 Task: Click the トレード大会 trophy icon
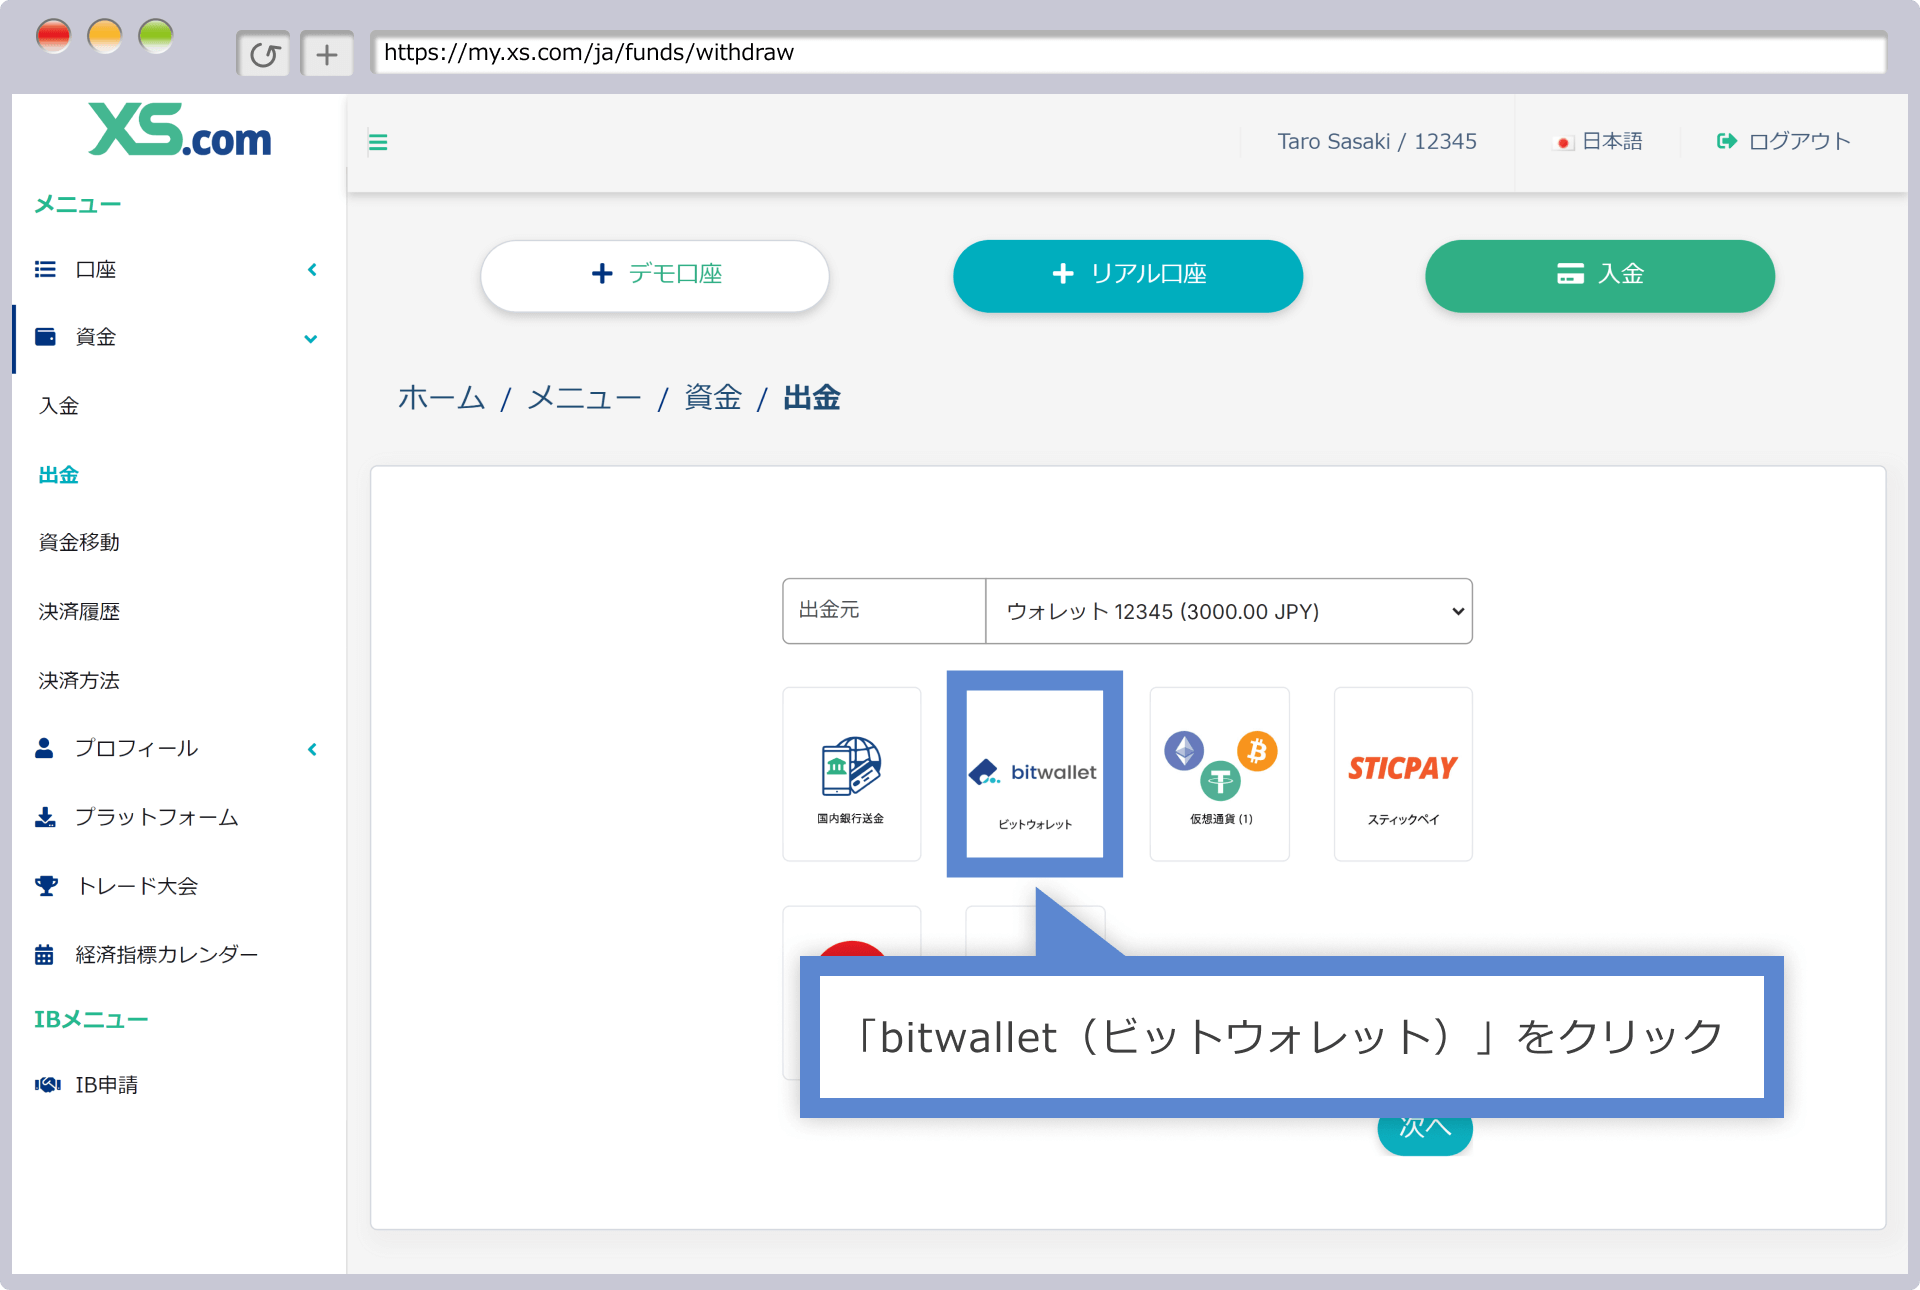[46, 886]
